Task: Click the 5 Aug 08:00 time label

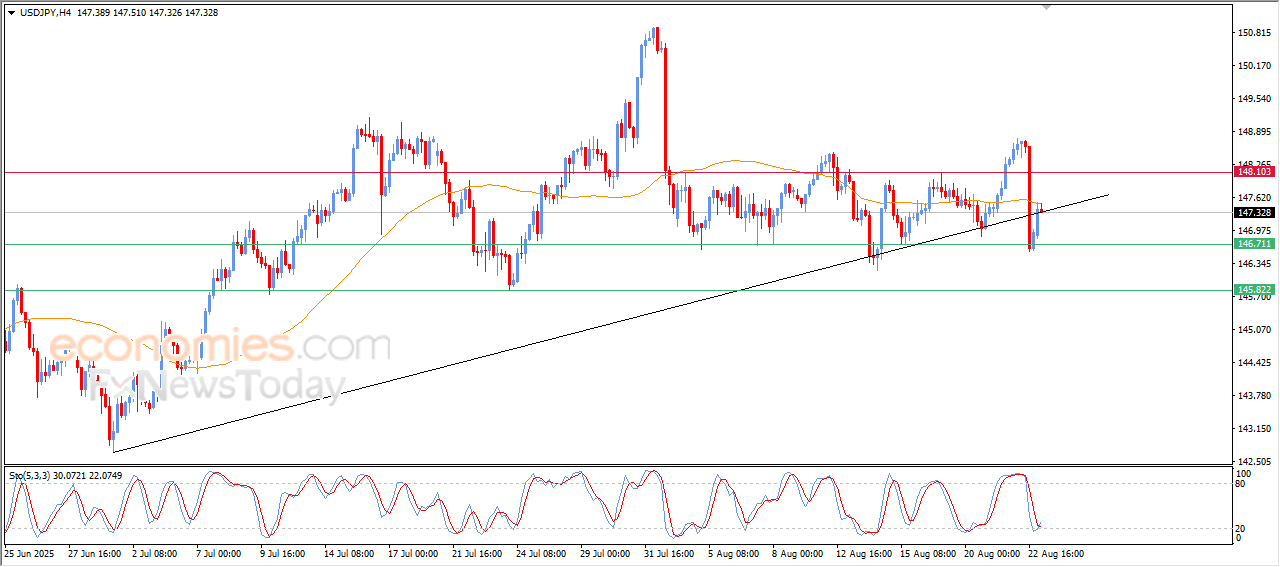Action: tap(732, 553)
